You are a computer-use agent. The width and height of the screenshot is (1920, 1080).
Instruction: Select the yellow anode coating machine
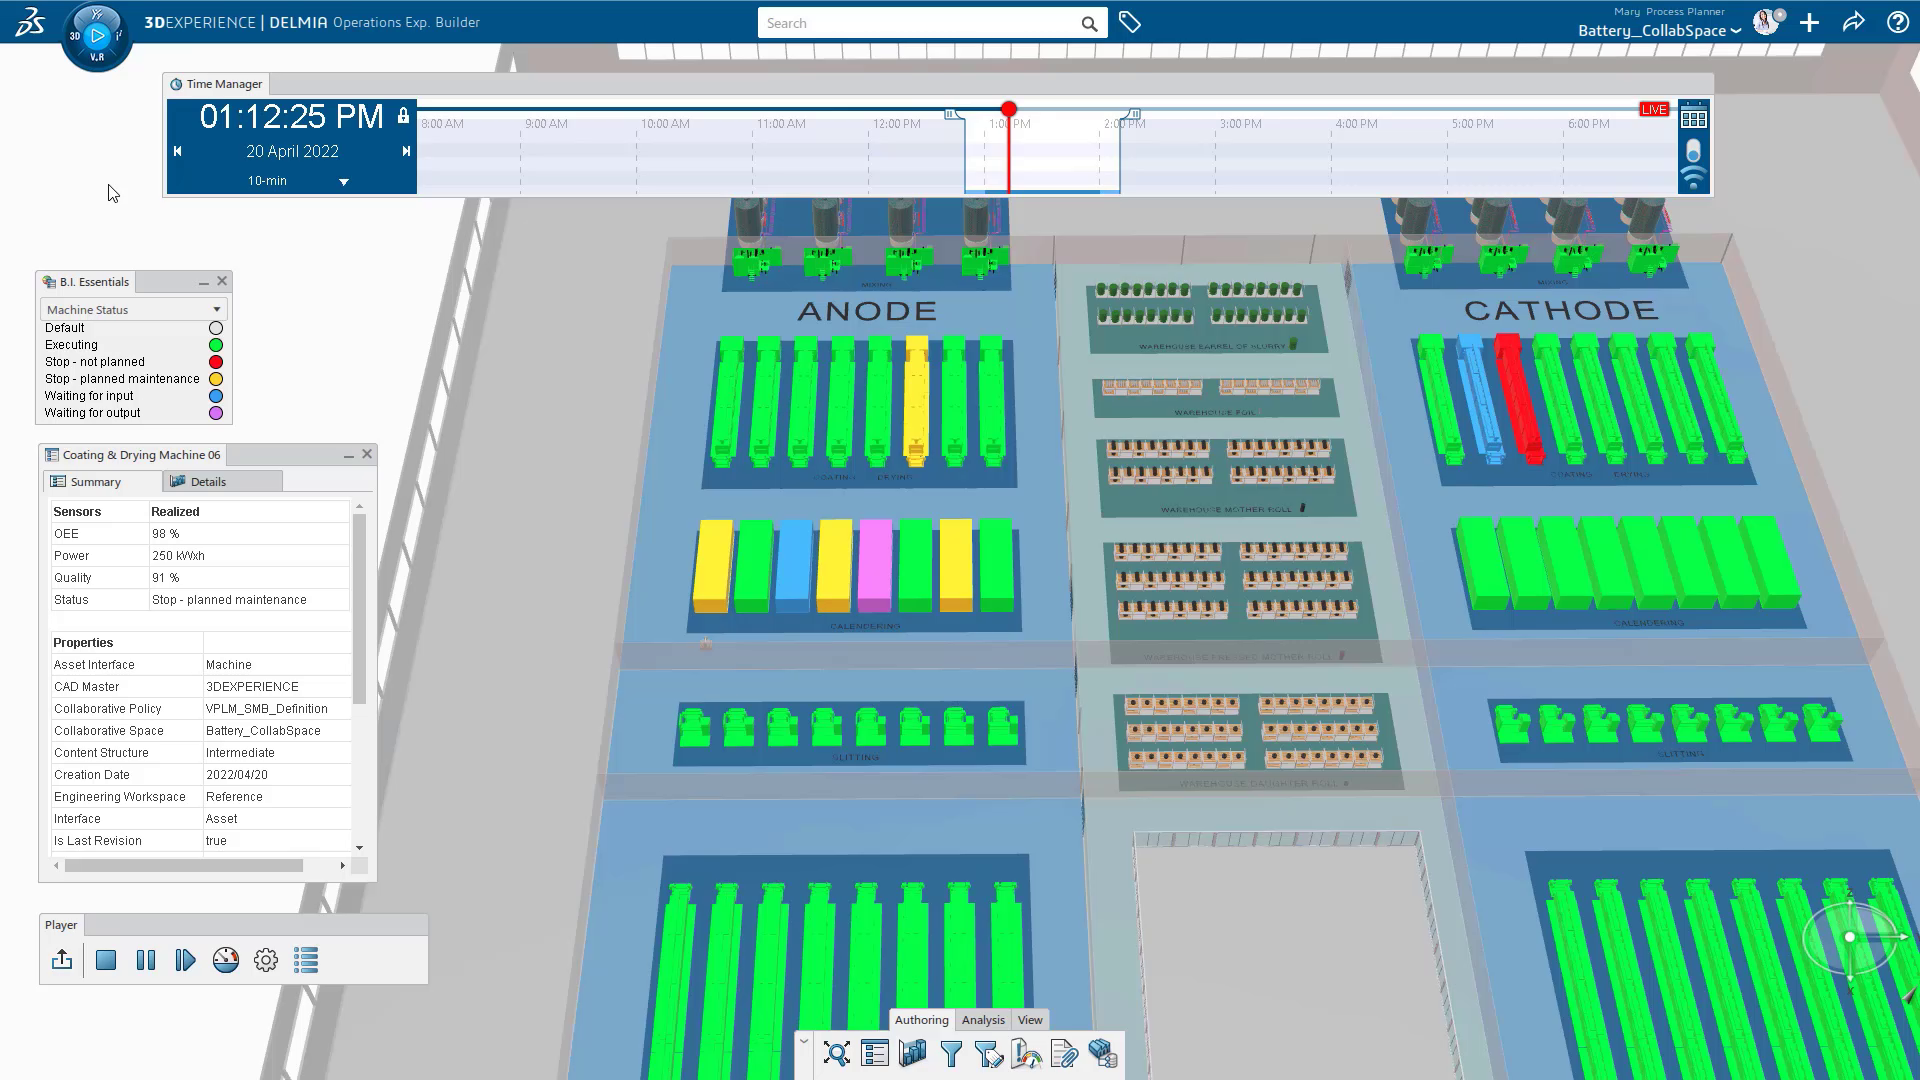pyautogui.click(x=916, y=402)
